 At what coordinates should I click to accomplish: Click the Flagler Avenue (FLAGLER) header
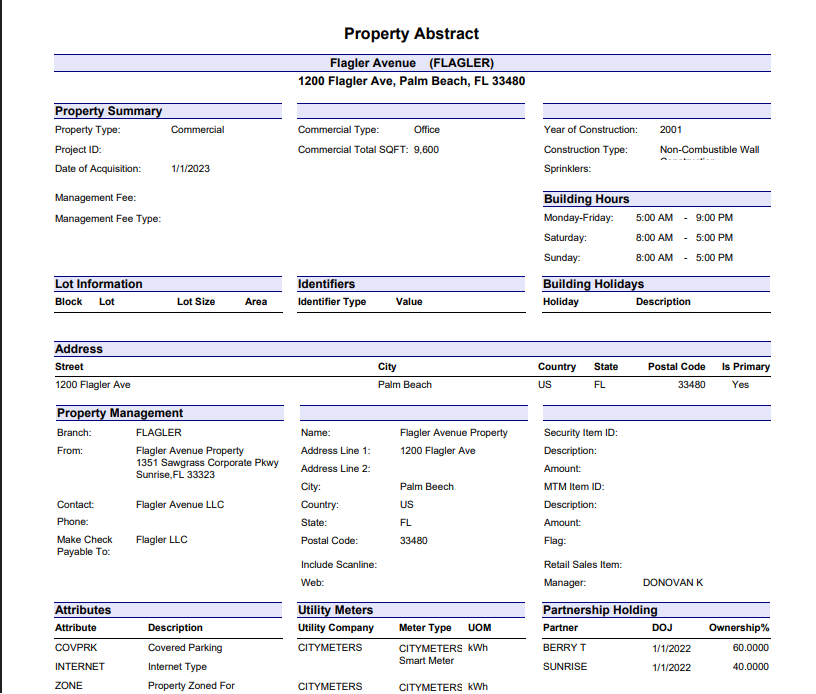point(411,62)
